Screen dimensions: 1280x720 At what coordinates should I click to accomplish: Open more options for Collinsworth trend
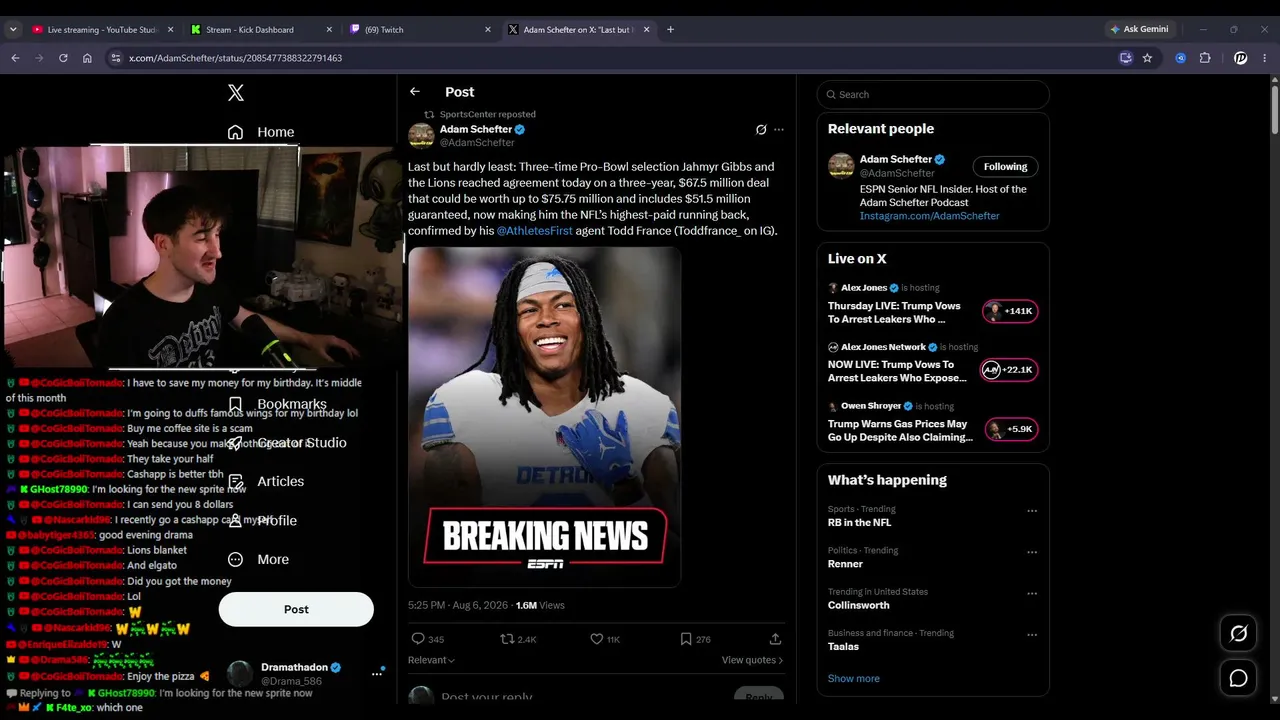[1032, 593]
